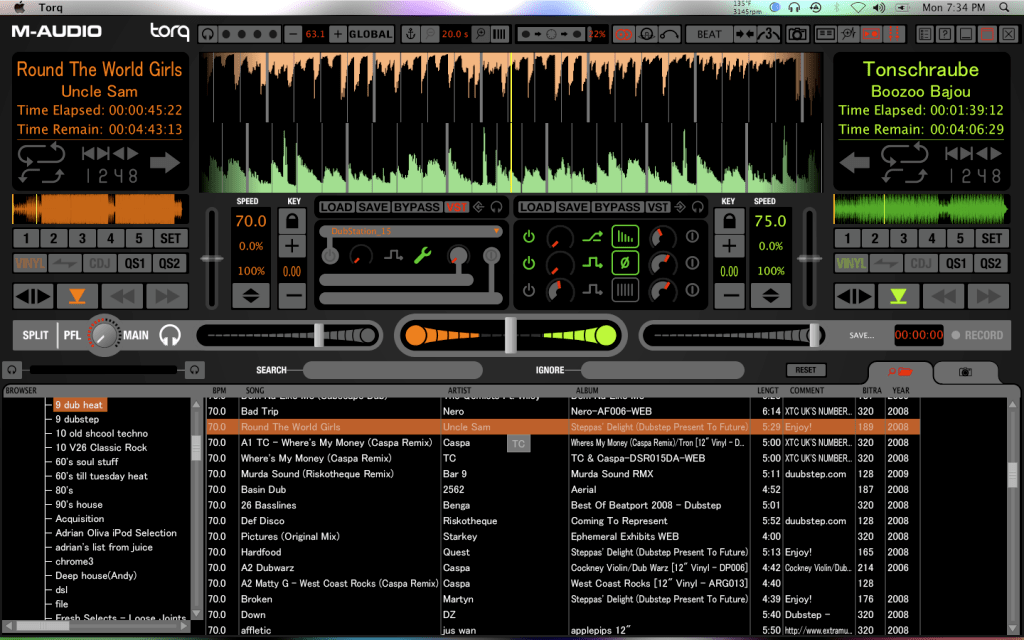Decrease global tempo with the minus button
This screenshot has height=640, width=1024.
(x=293, y=34)
